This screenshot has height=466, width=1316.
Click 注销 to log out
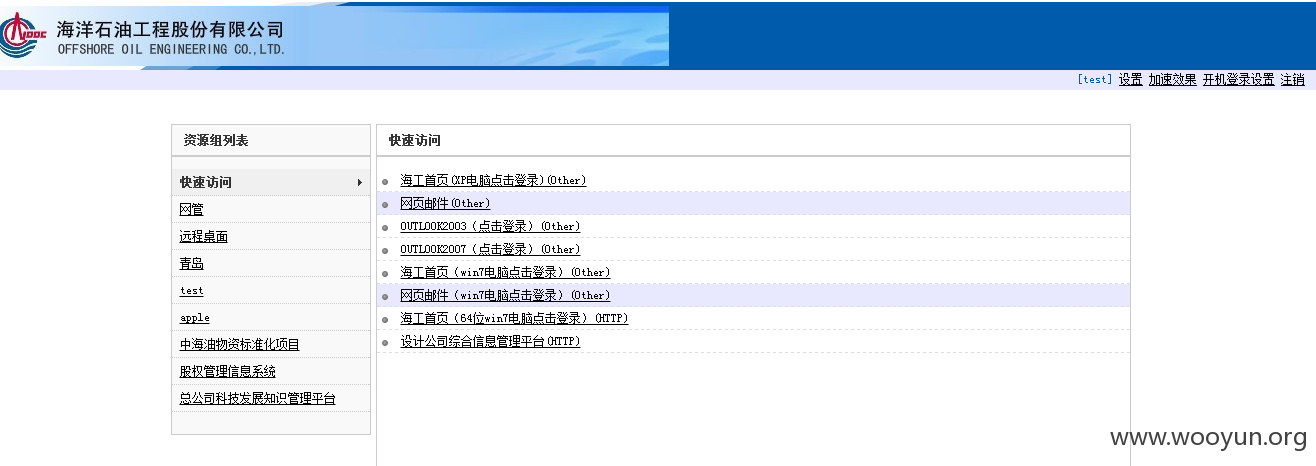coord(1292,80)
